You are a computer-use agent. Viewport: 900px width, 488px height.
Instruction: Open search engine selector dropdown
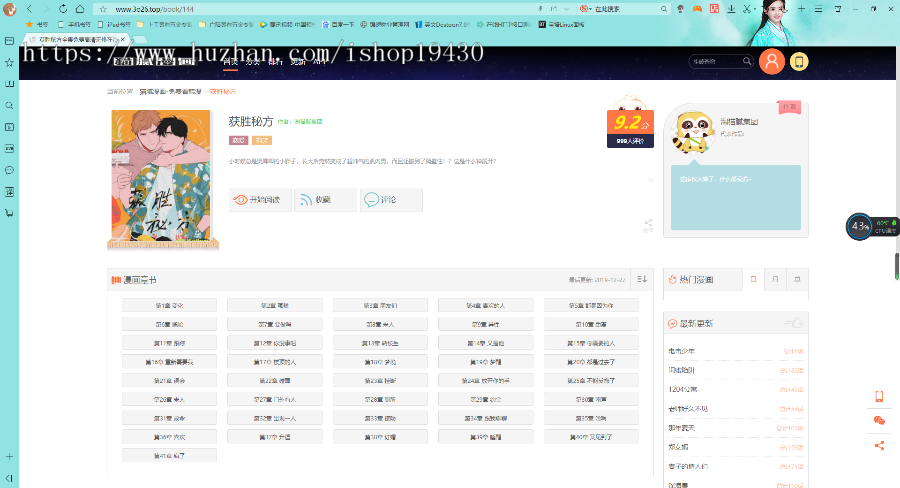585,9
